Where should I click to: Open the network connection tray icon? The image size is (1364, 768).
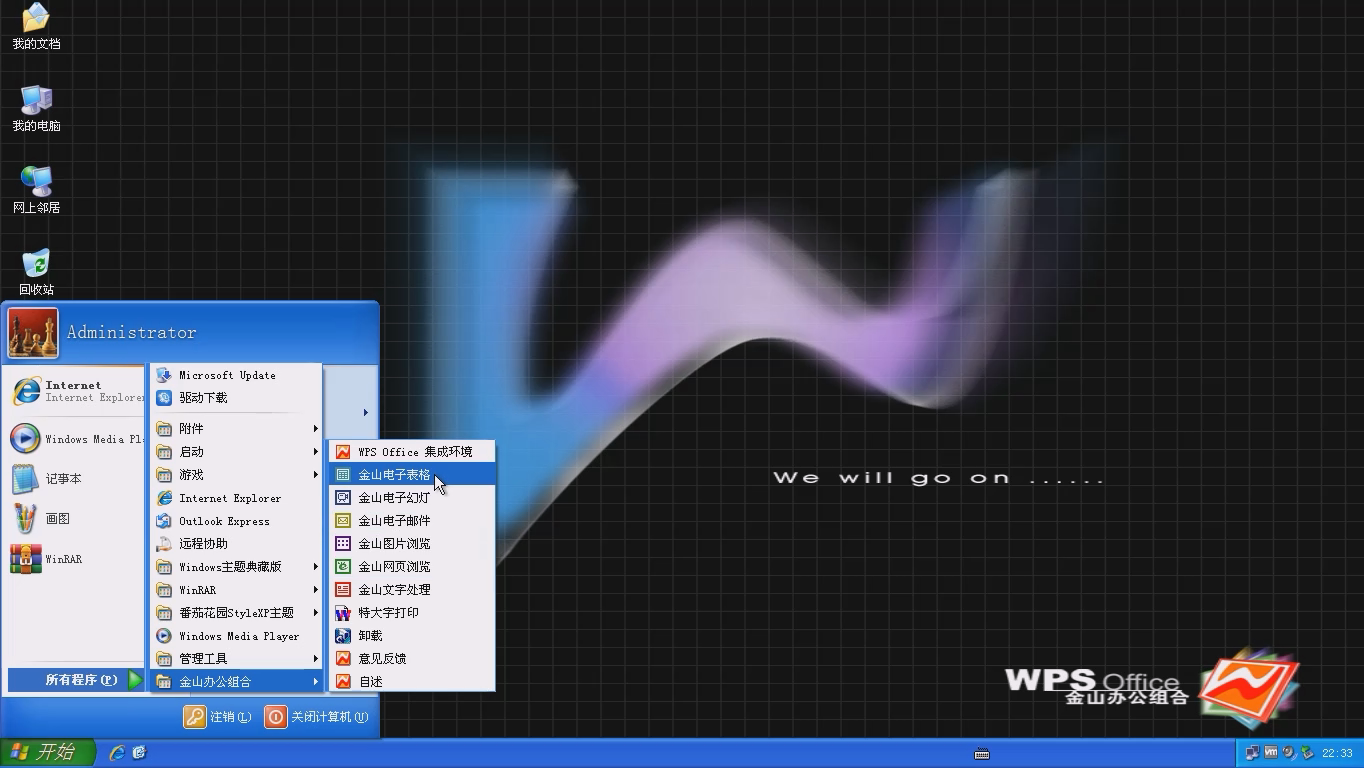click(x=1252, y=753)
